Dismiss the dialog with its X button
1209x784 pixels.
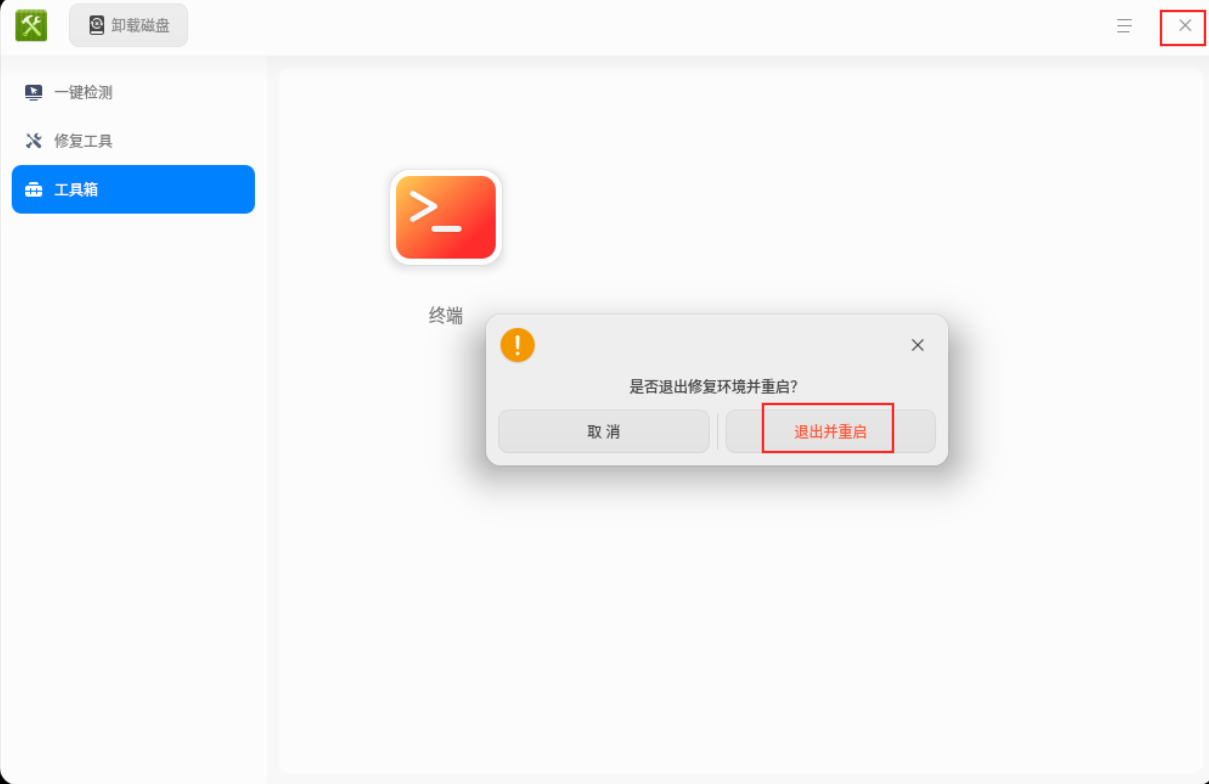pyautogui.click(x=917, y=345)
